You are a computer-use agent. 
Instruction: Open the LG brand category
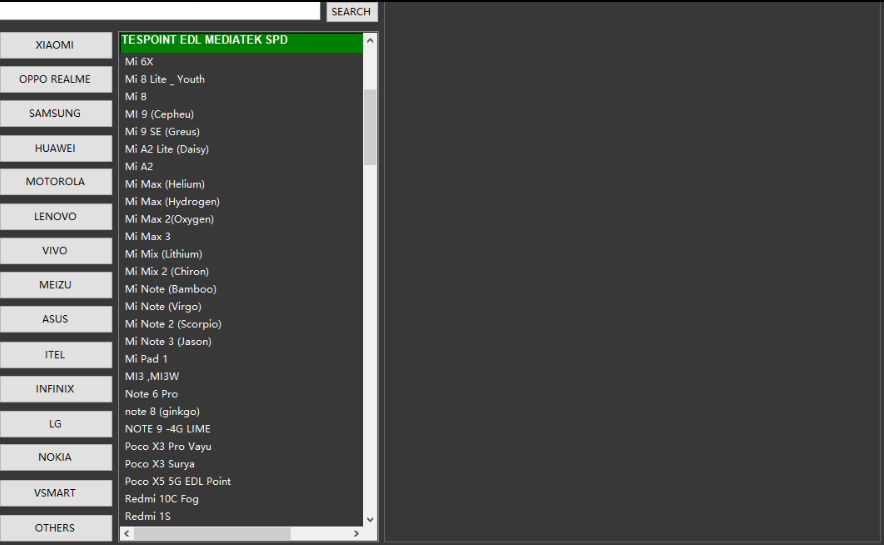[55, 424]
